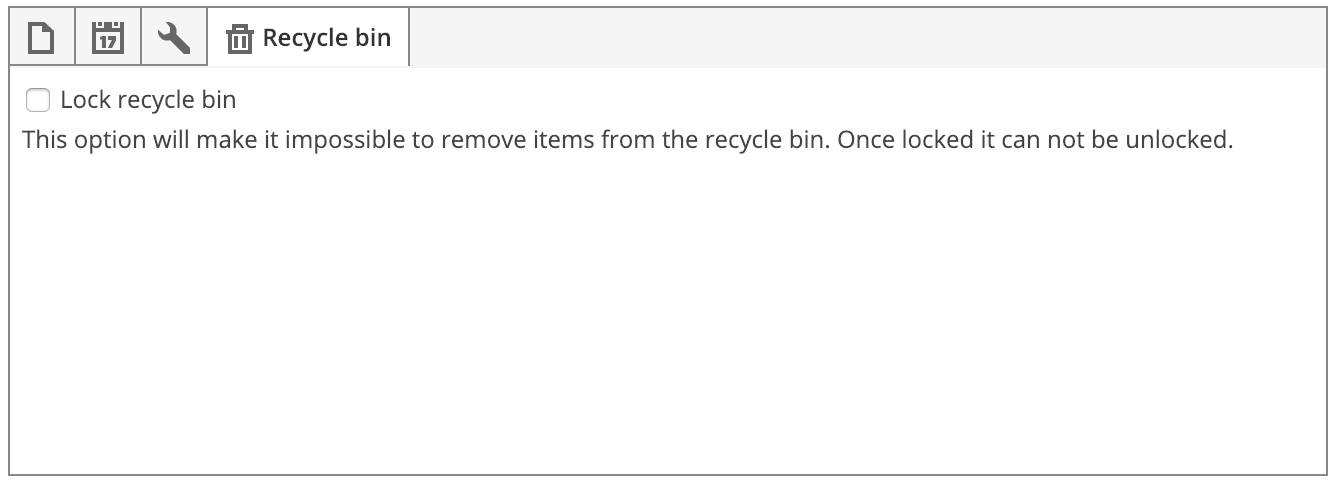Toggle locking of the recycle bin
The image size is (1338, 486).
pos(38,100)
